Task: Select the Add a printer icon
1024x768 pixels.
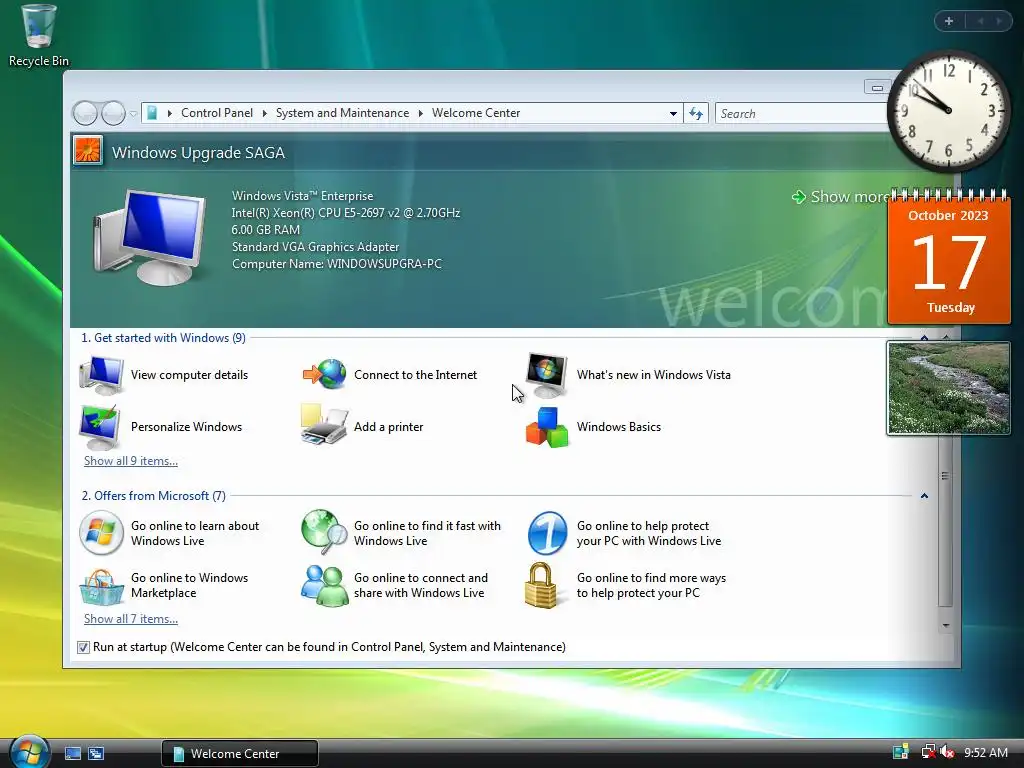Action: point(324,425)
